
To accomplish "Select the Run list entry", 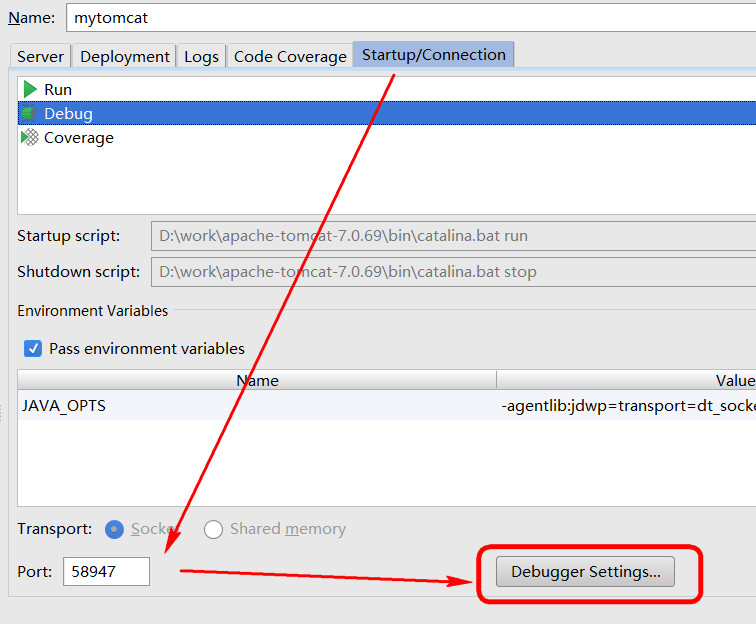I will pyautogui.click(x=387, y=89).
